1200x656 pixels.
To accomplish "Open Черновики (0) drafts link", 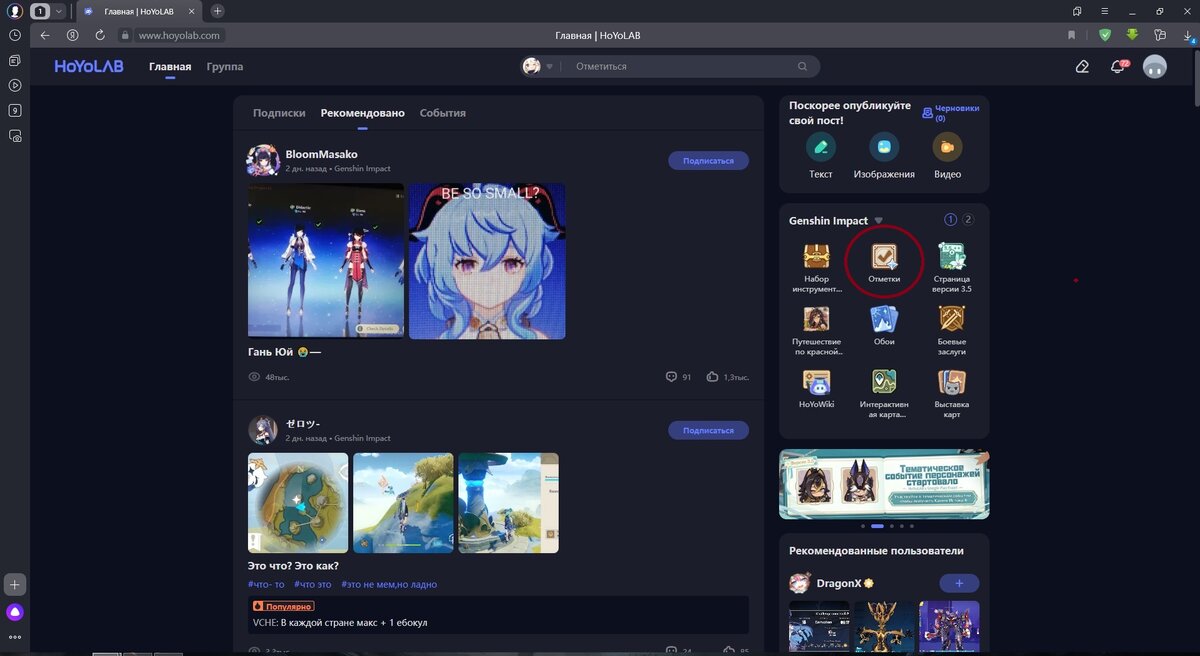I will [x=951, y=113].
